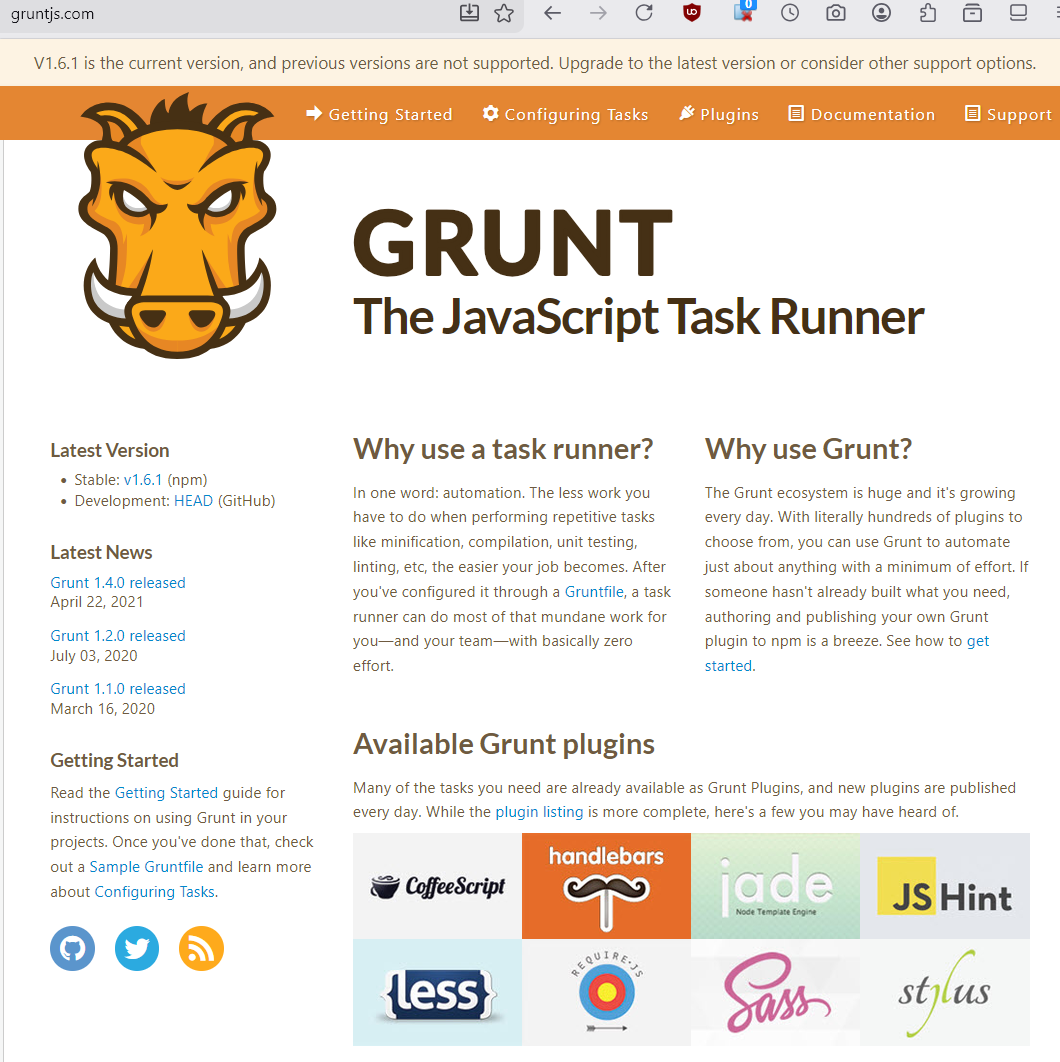Select the CoffeeScript plugin tile
The width and height of the screenshot is (1060, 1062).
438,886
